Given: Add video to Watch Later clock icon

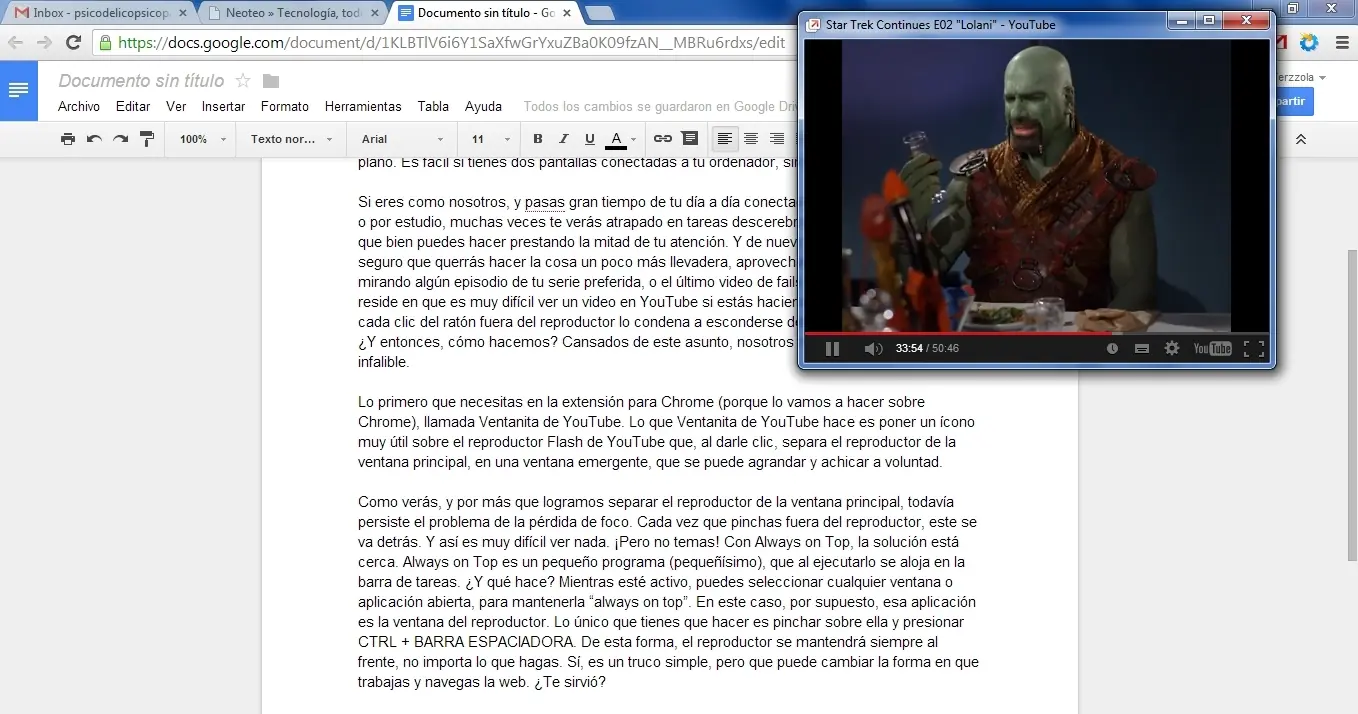Looking at the screenshot, I should coord(1113,348).
